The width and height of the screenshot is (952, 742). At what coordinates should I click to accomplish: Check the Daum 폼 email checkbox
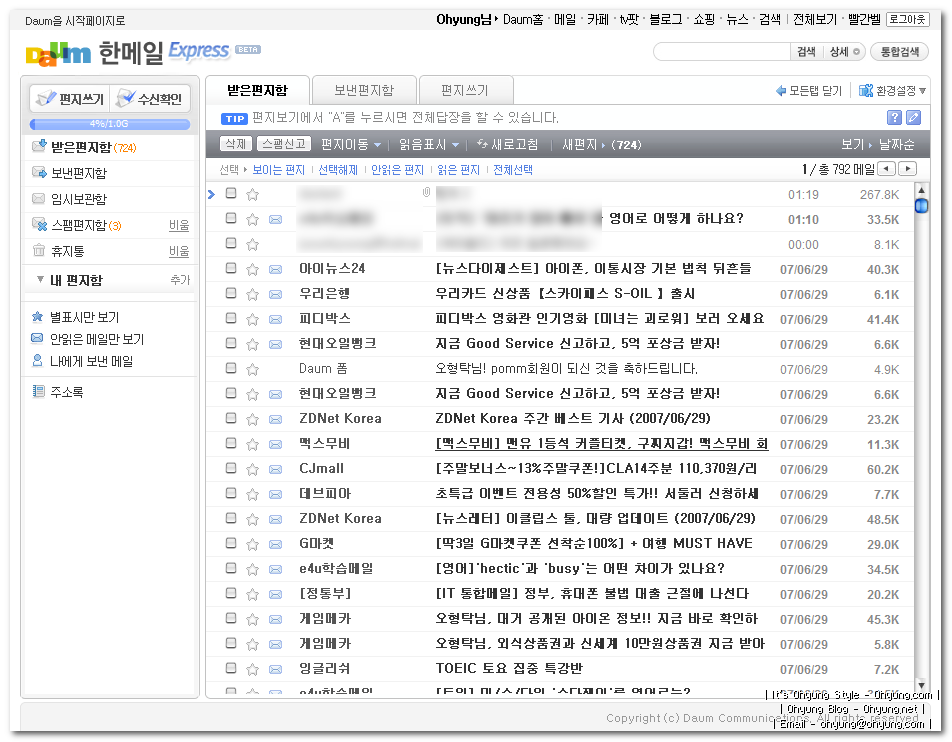[231, 367]
